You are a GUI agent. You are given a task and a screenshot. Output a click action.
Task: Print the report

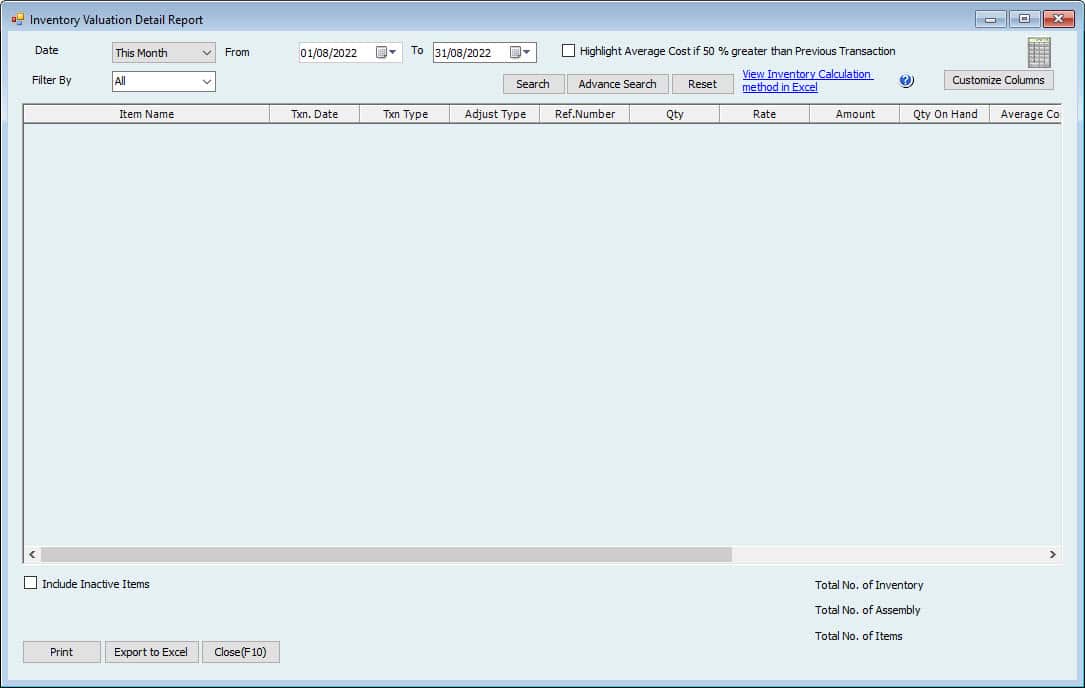click(x=62, y=652)
